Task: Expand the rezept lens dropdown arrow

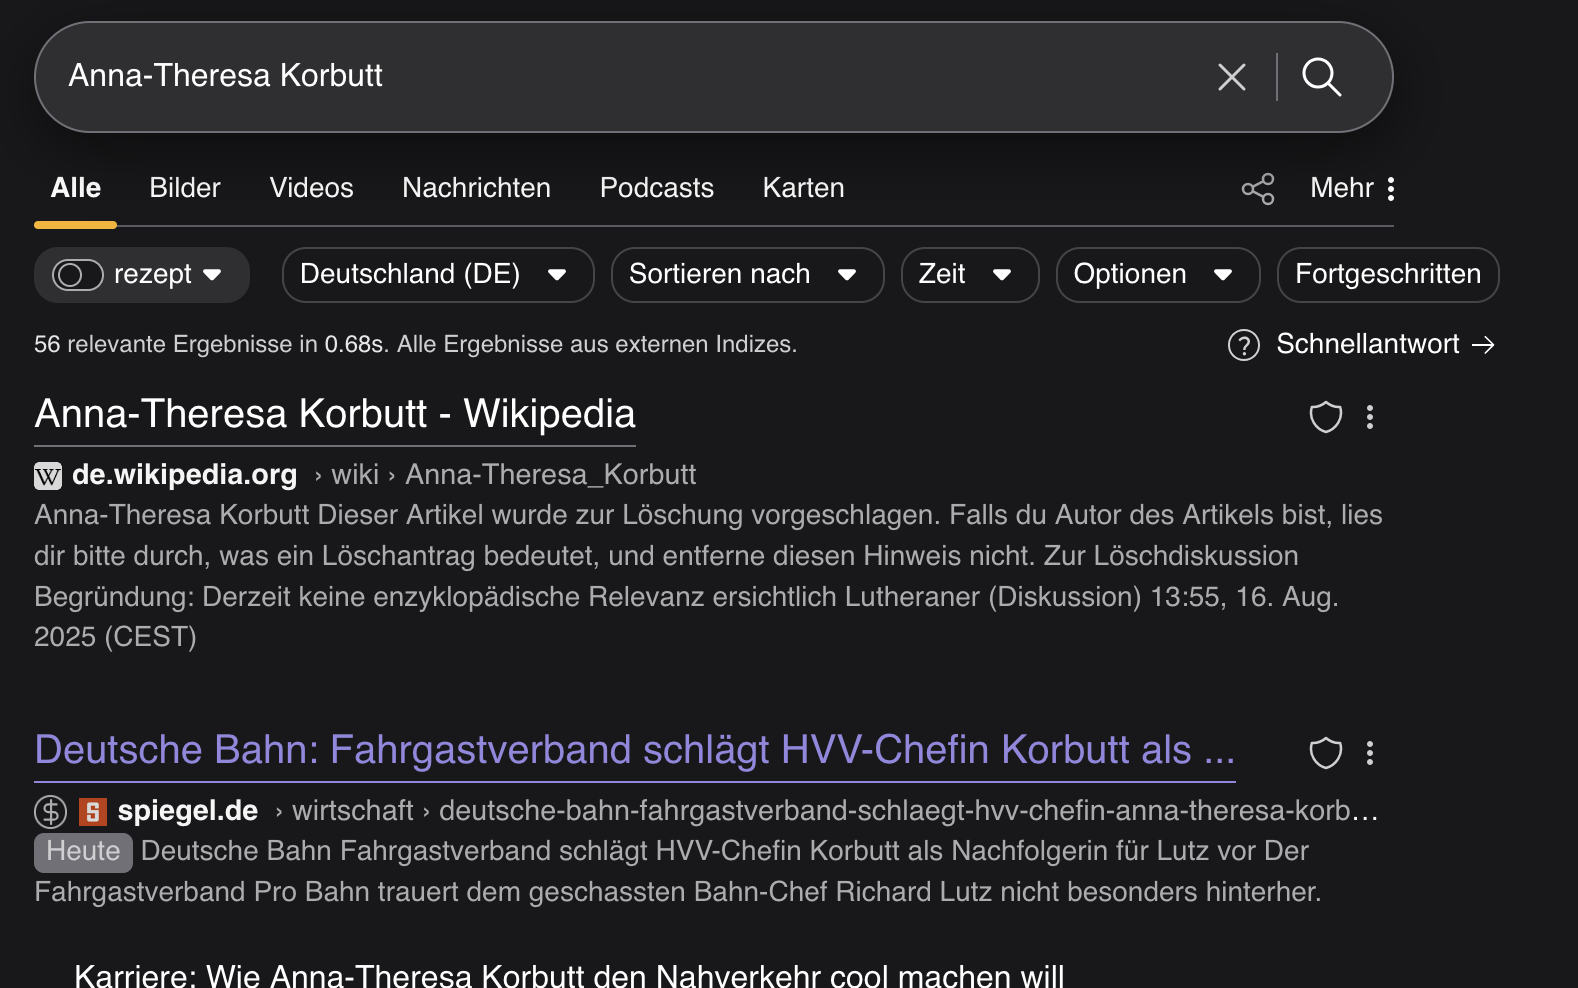Action: click(212, 275)
